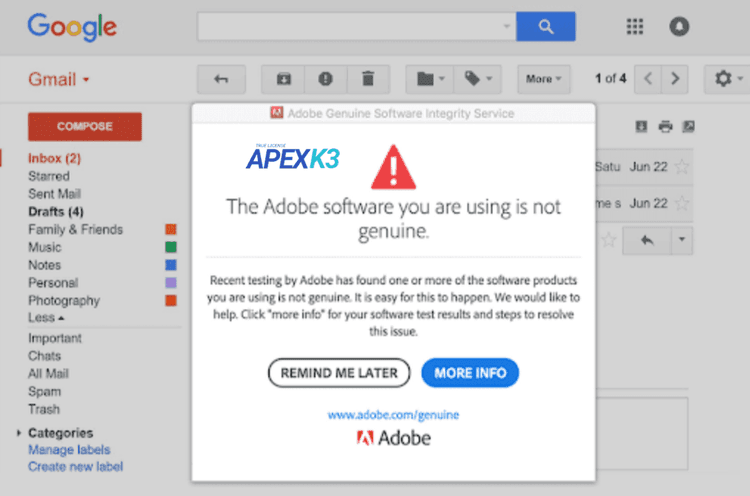Viewport: 750px width, 496px height.
Task: Click the green Music label color
Action: click(x=171, y=247)
